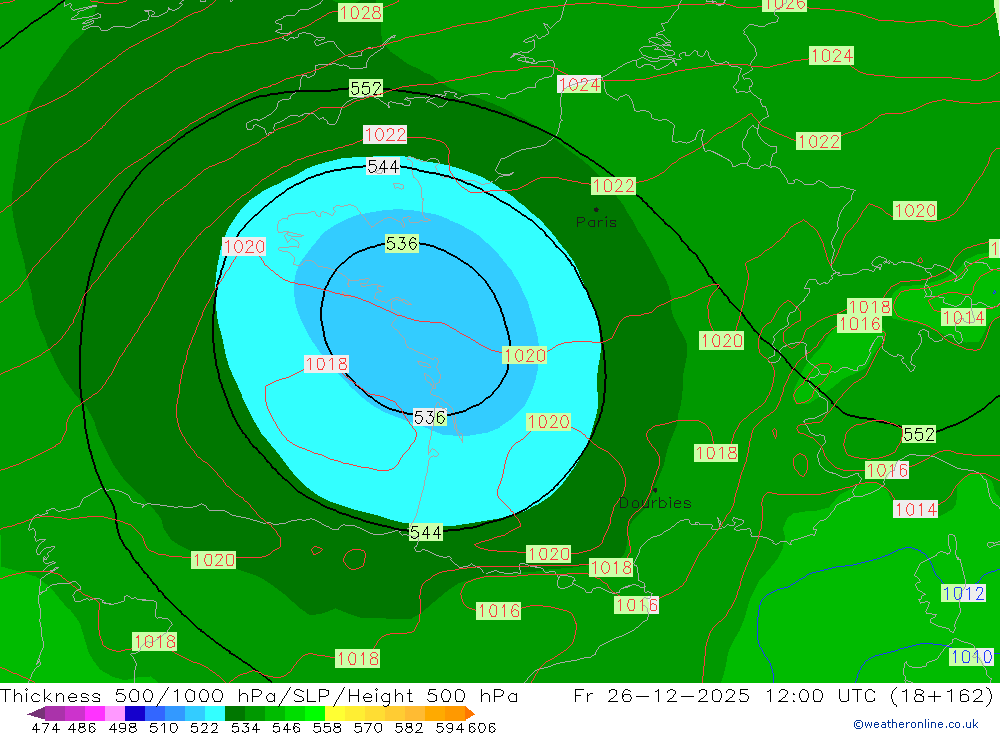Click the 510 legend value
Image resolution: width=1000 pixels, height=733 pixels.
click(x=163, y=728)
